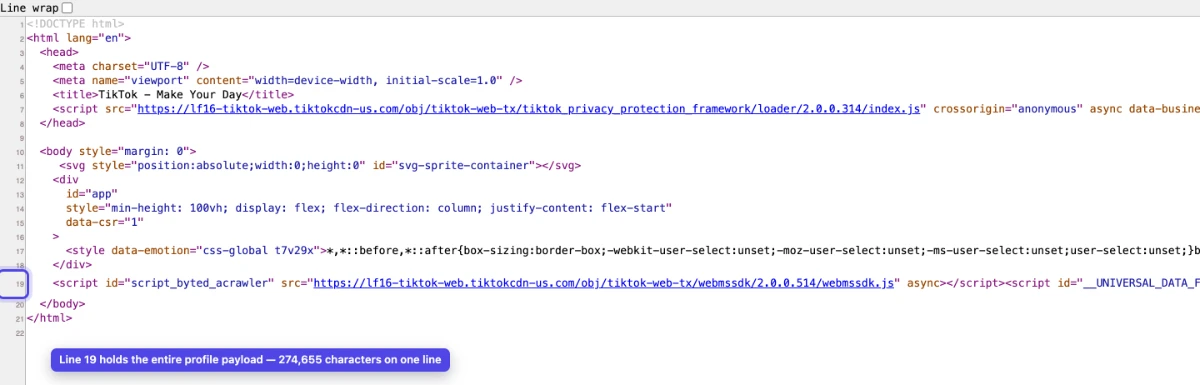Open the webmssdk.js script source link
The height and width of the screenshot is (385, 1200).
pyautogui.click(x=604, y=284)
